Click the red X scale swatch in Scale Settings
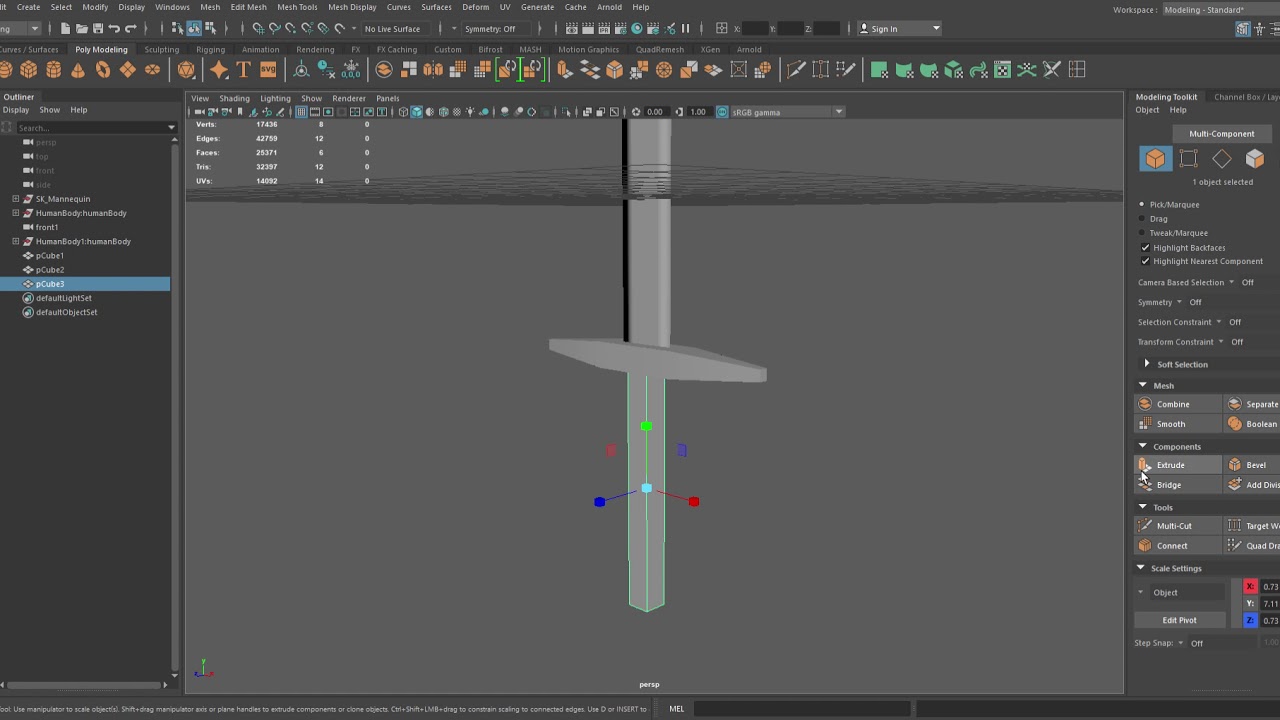The image size is (1280, 720). coord(1250,587)
